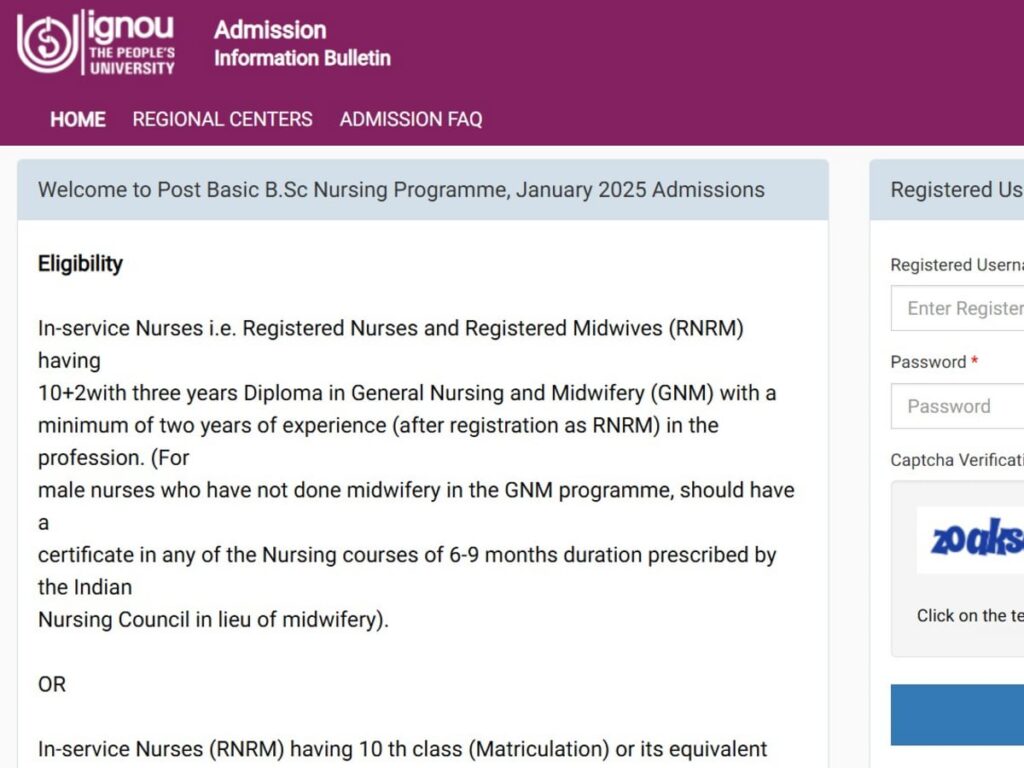
Task: Go to the HOME menu item
Action: pyautogui.click(x=78, y=119)
